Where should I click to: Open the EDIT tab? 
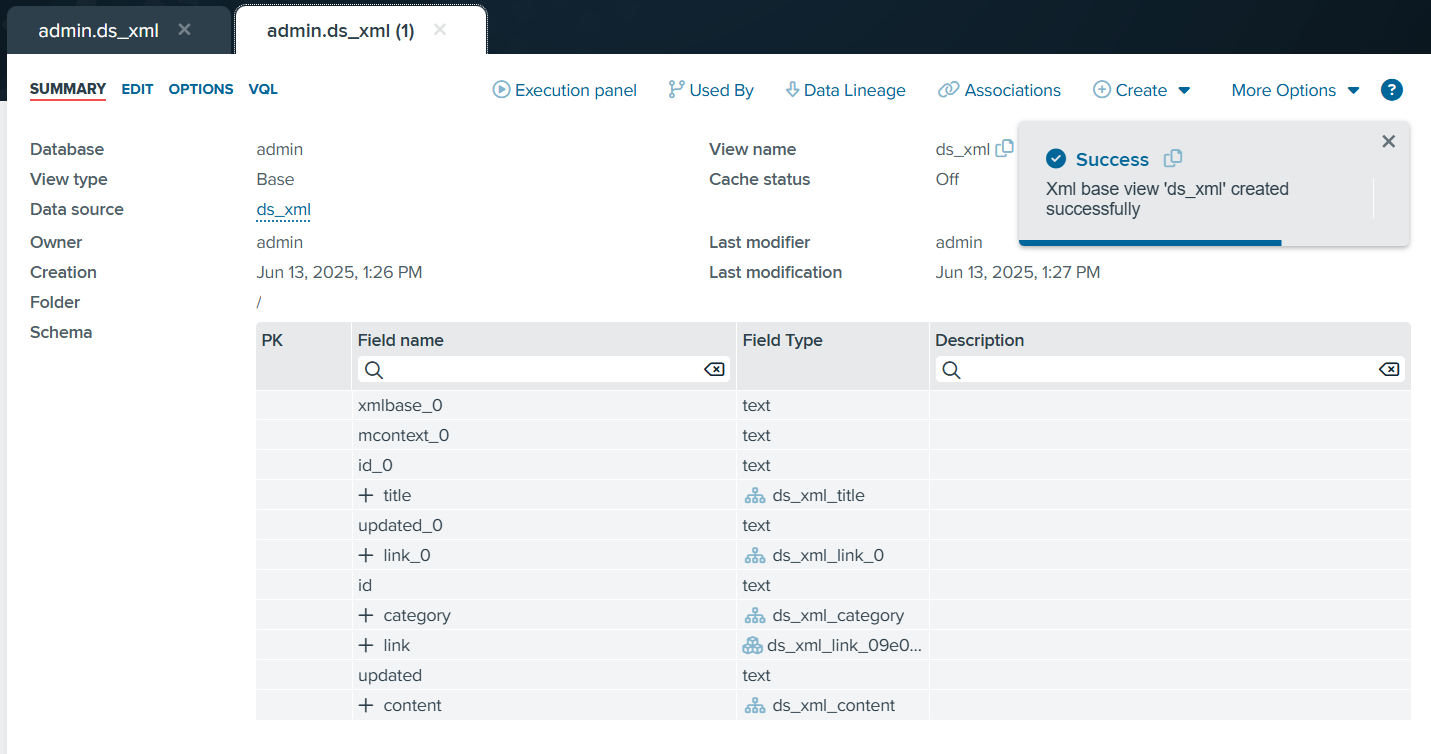coord(138,89)
